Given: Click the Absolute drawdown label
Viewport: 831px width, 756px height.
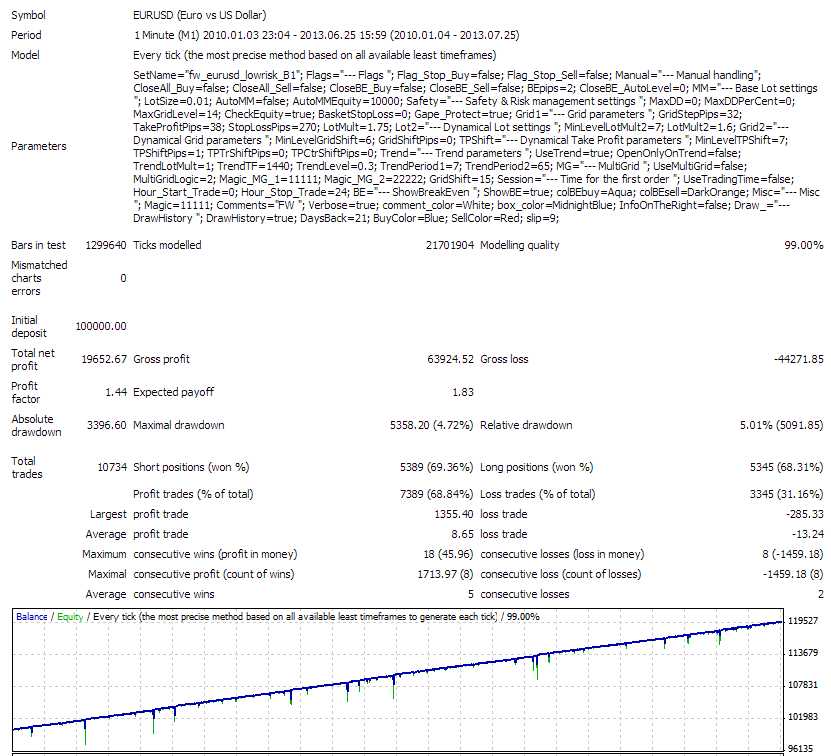Looking at the screenshot, I should (x=36, y=425).
